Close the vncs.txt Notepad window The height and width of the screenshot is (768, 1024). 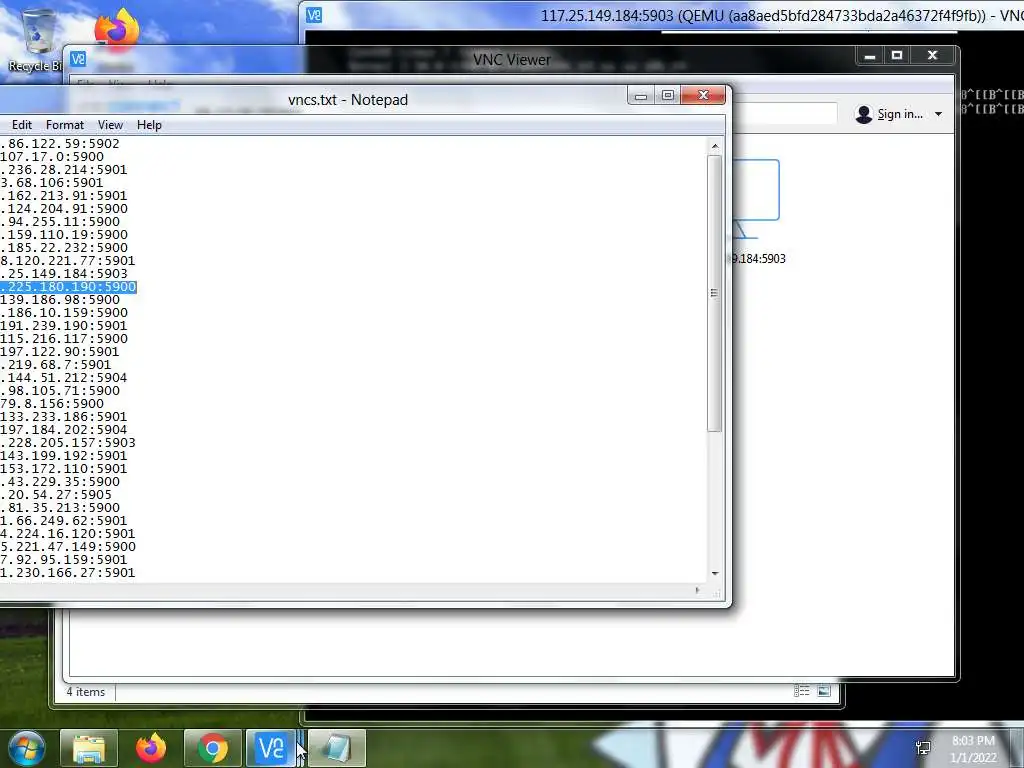click(x=703, y=95)
